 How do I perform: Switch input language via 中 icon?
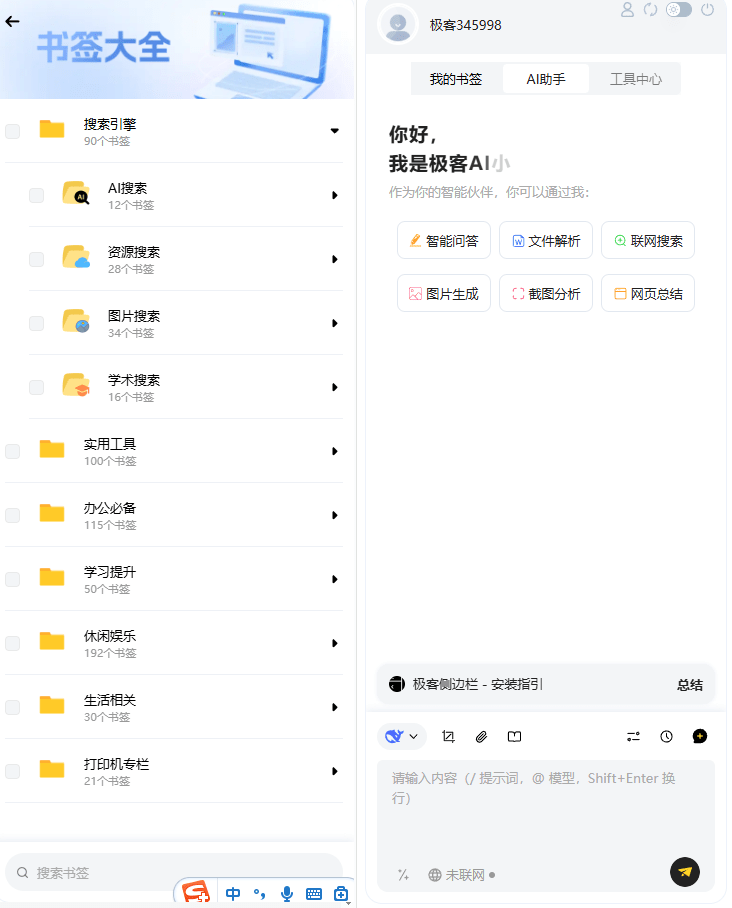[x=233, y=894]
